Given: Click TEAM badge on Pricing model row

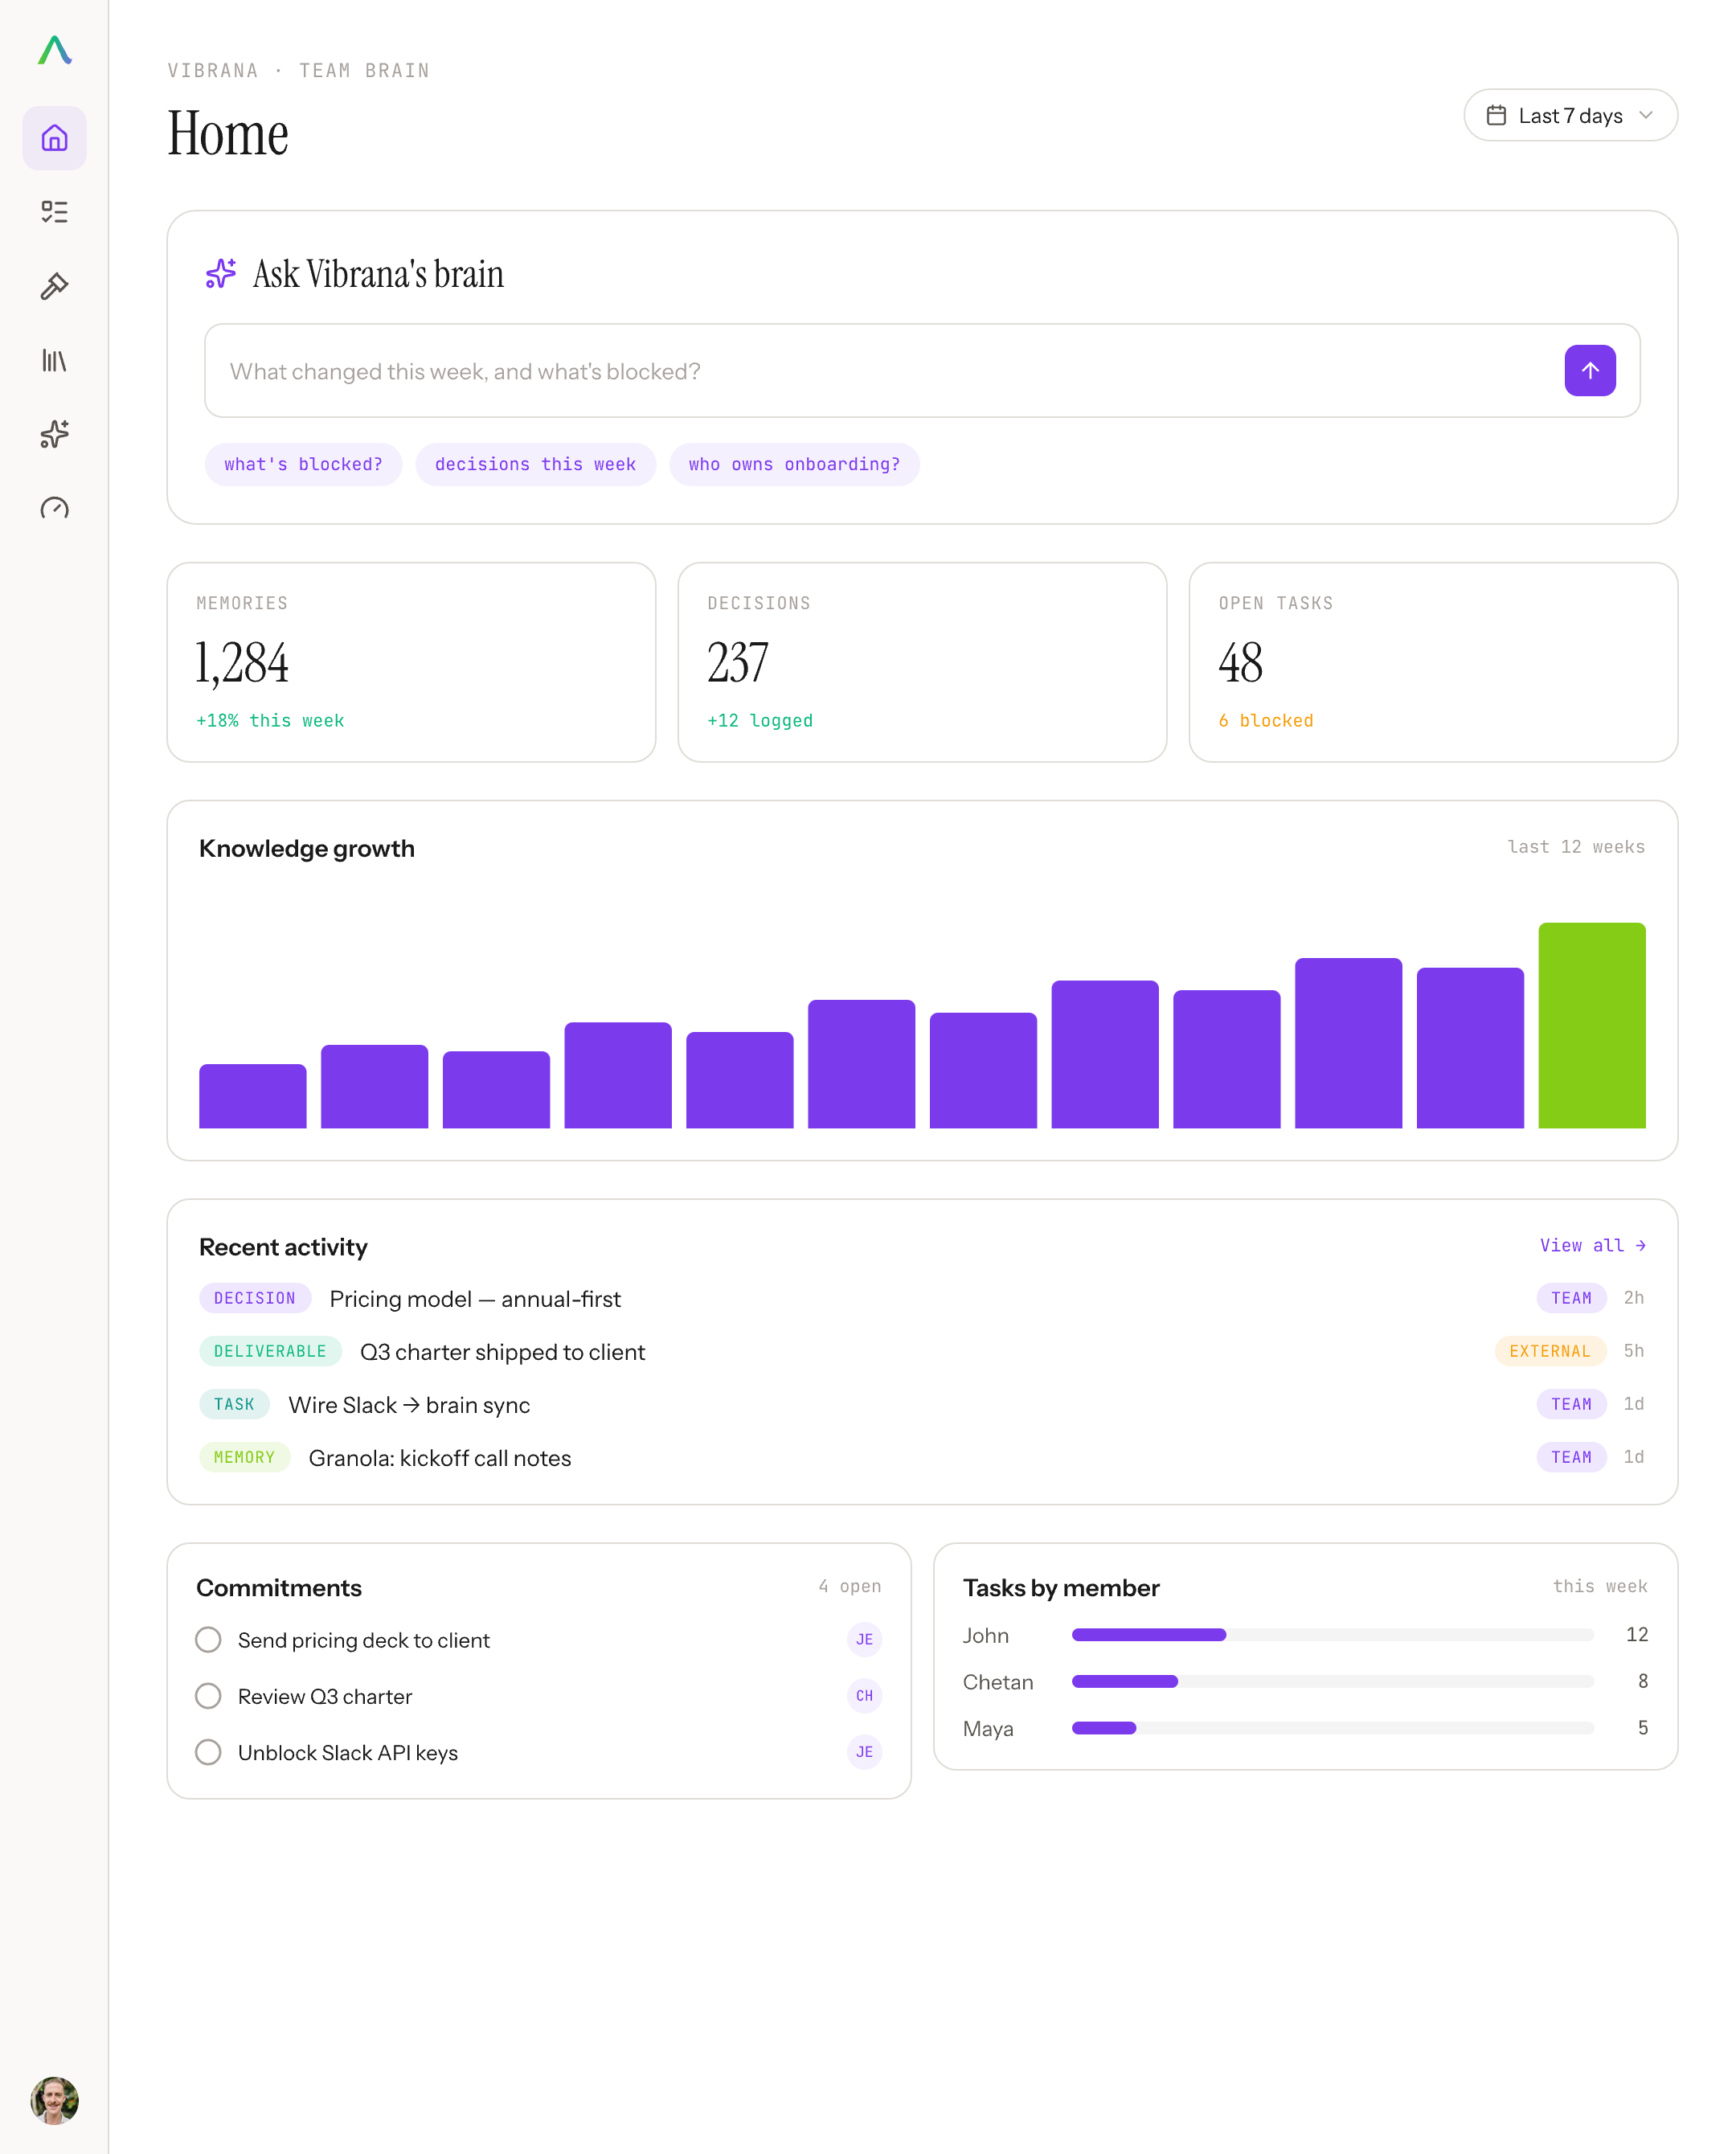Looking at the screenshot, I should [1571, 1298].
